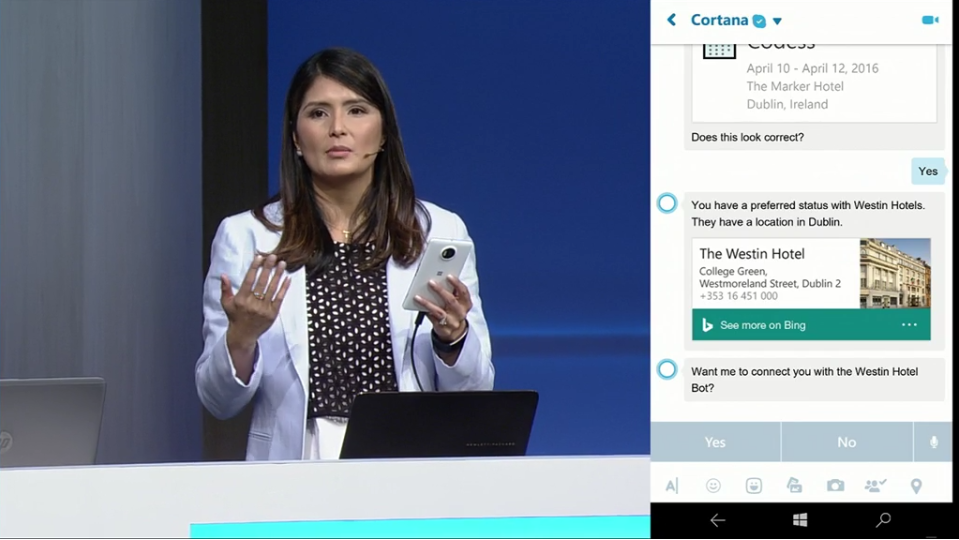Go back using the chat header arrow
Viewport: 959px width, 540px height.
click(x=672, y=20)
